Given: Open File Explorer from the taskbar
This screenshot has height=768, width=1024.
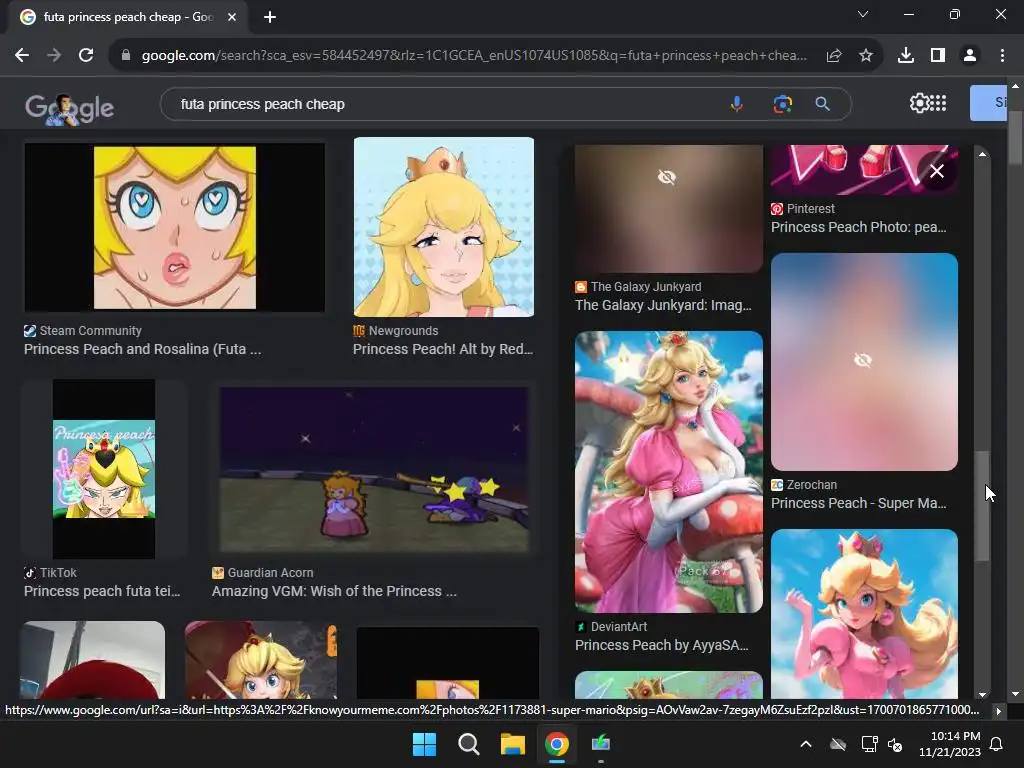Looking at the screenshot, I should [x=513, y=744].
